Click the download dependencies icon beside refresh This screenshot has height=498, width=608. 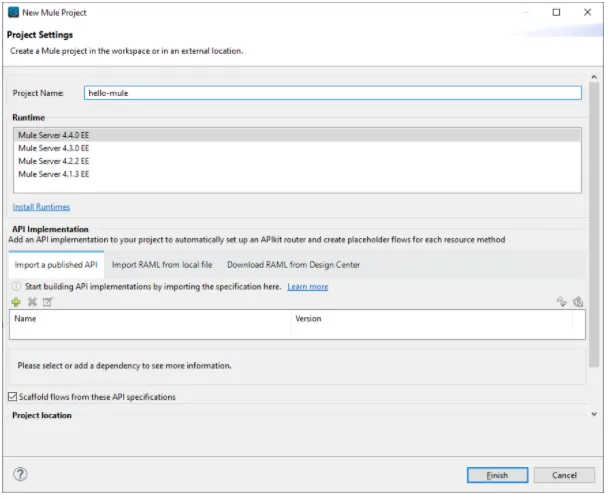pos(579,302)
